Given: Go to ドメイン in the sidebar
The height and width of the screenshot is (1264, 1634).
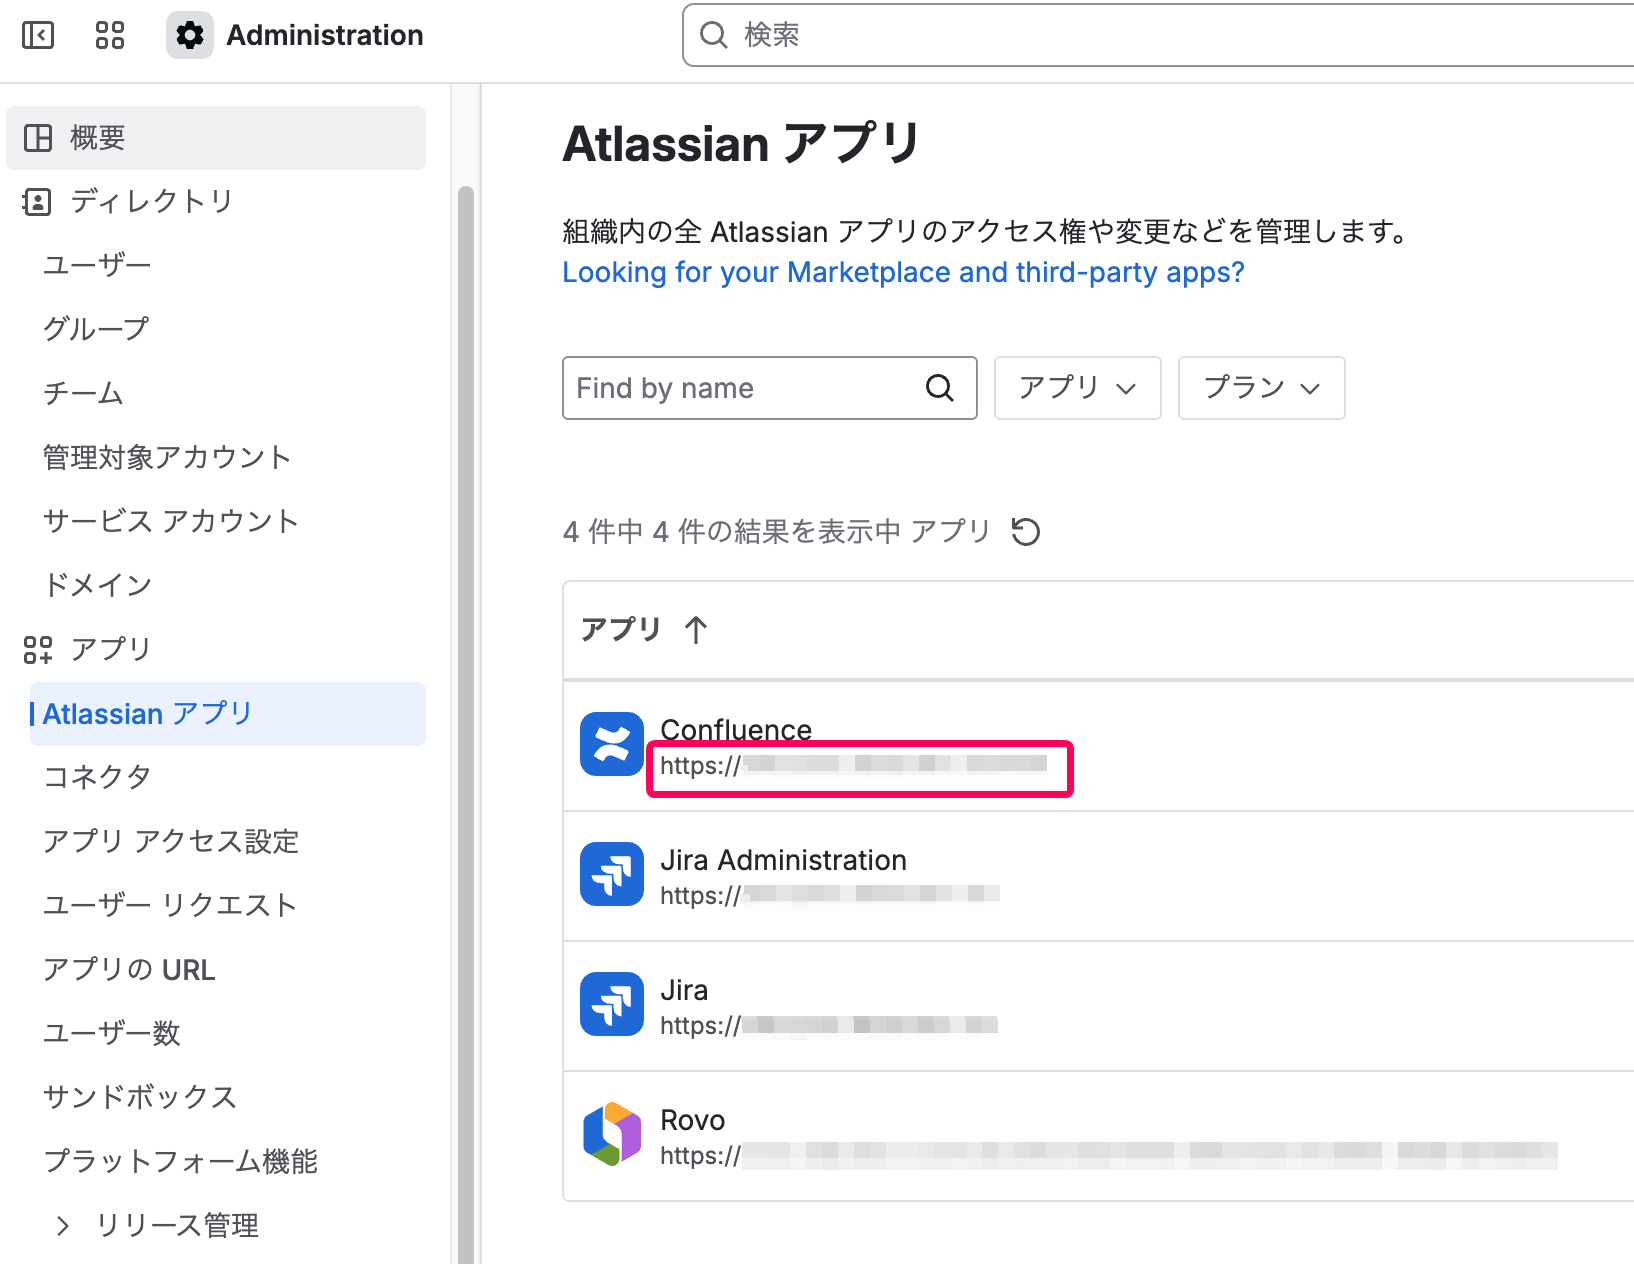Looking at the screenshot, I should 97,586.
